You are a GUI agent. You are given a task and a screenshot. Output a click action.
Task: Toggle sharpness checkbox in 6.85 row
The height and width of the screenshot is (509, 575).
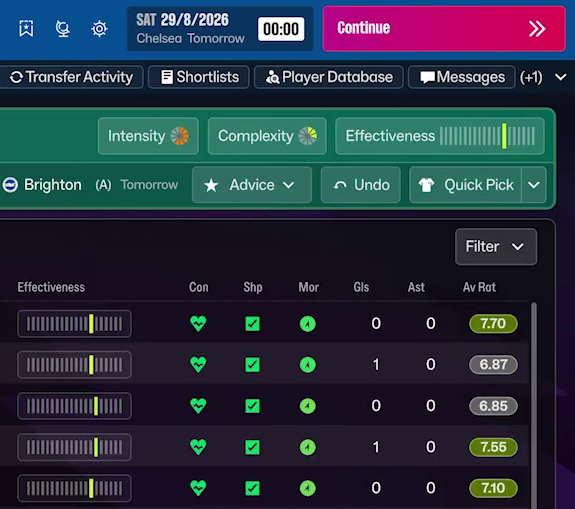coord(253,406)
